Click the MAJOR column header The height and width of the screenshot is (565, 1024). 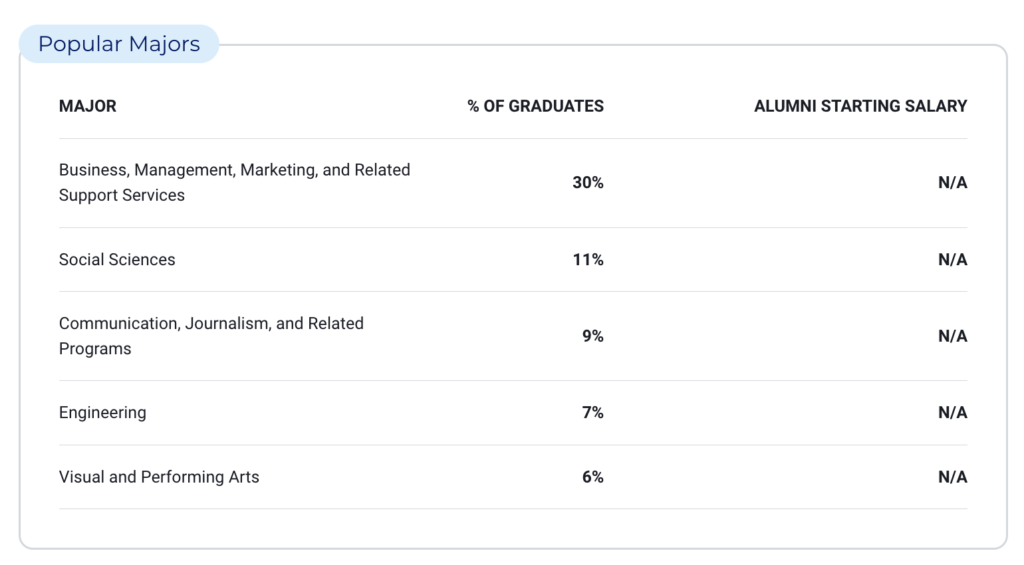click(x=87, y=106)
